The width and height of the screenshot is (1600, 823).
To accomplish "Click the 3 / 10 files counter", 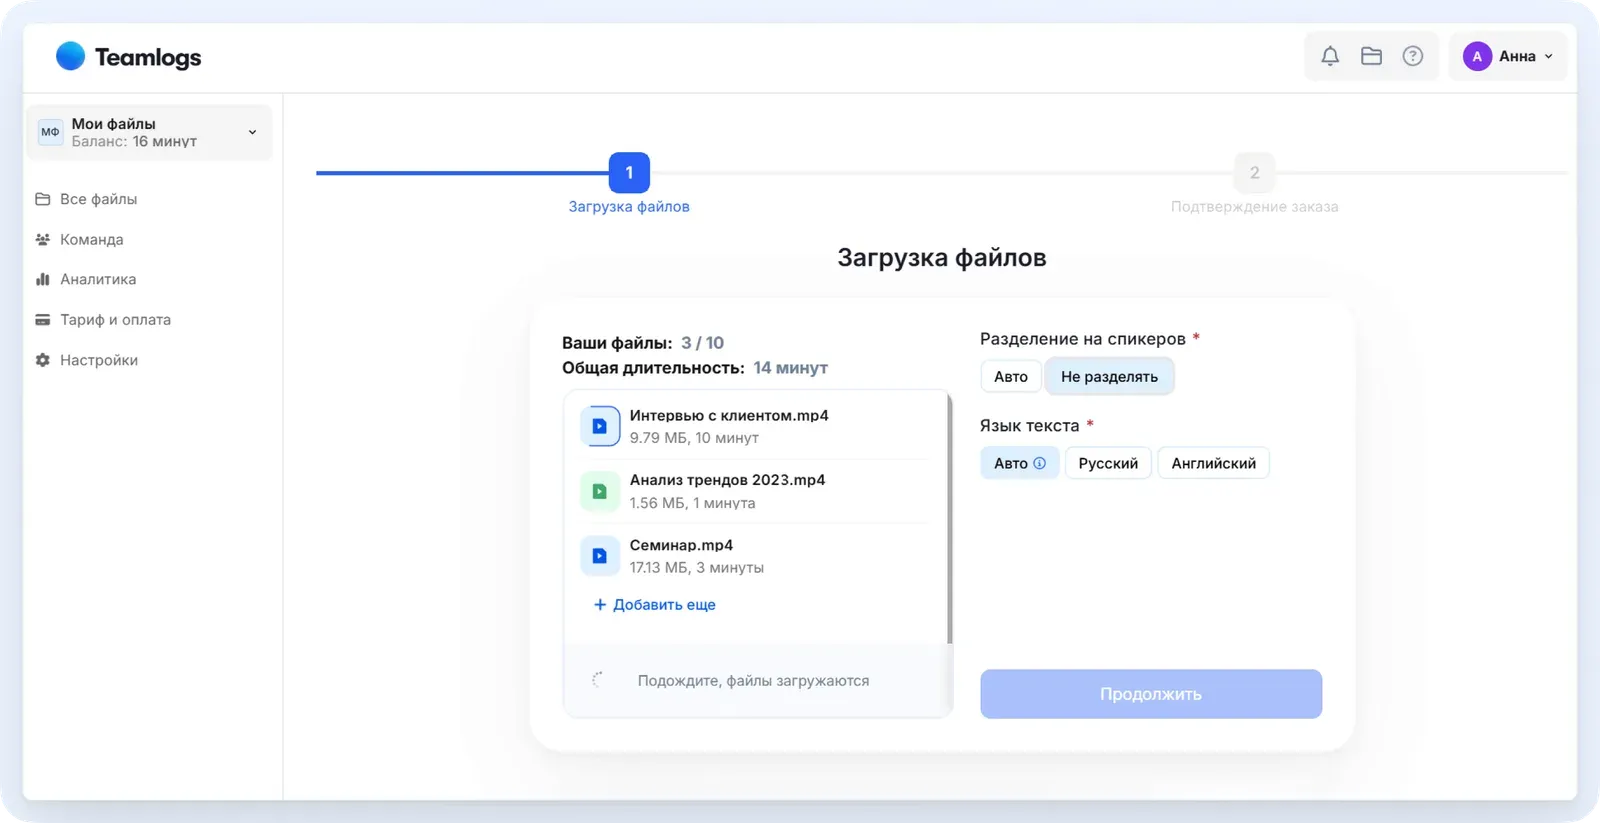I will 702,343.
